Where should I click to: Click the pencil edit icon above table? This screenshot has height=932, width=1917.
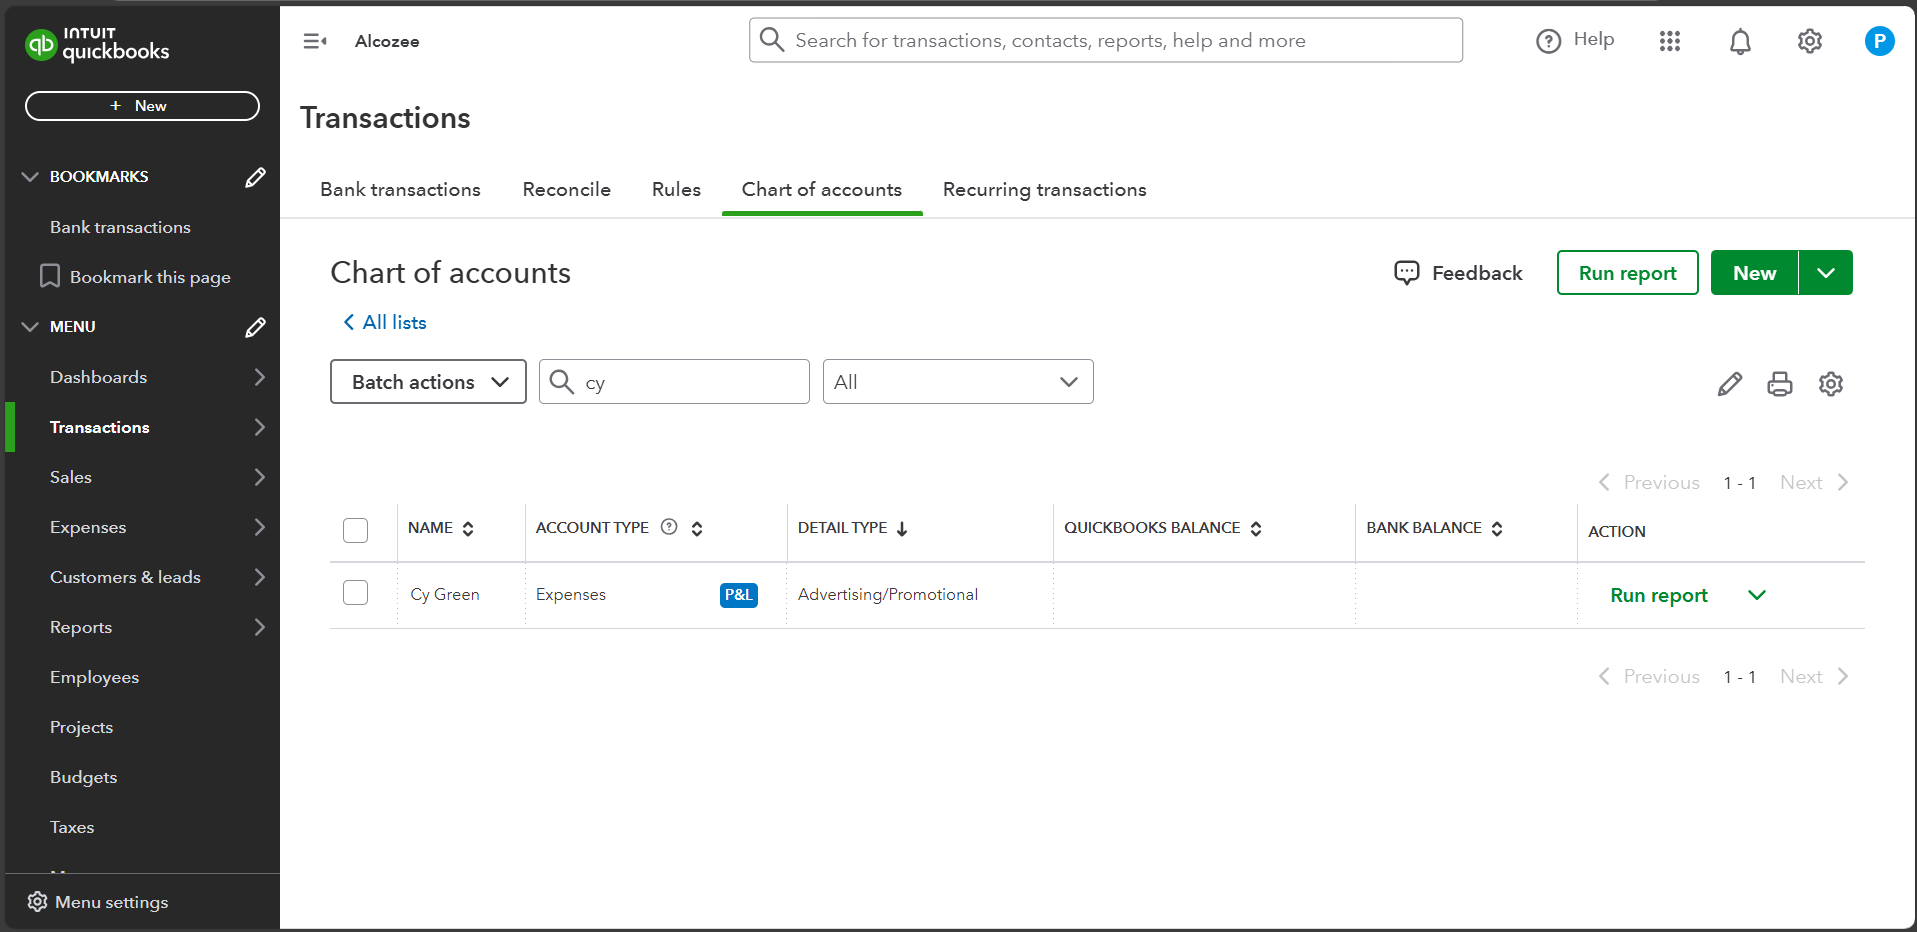tap(1729, 384)
